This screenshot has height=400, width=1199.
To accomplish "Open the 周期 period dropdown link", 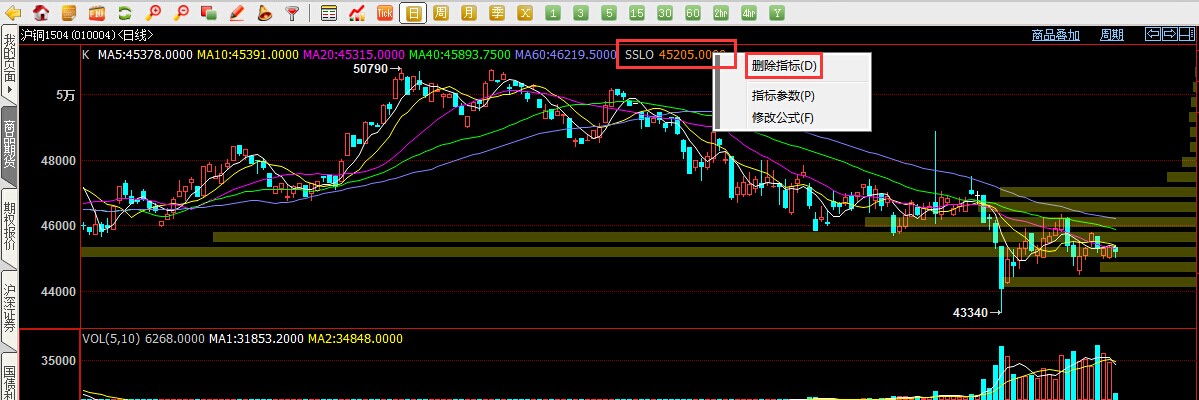I will click(x=1111, y=35).
